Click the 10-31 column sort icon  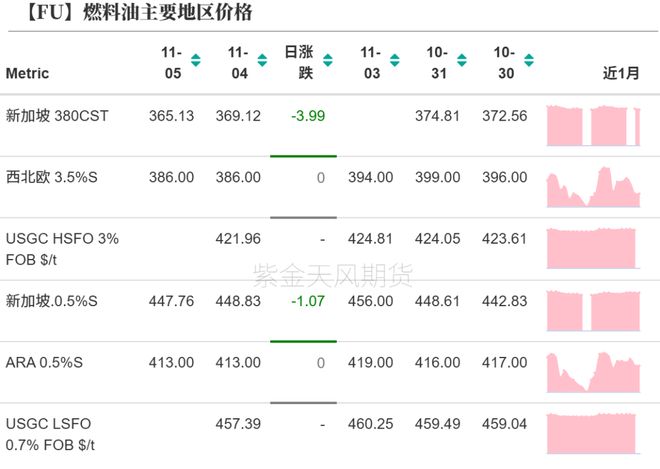(x=461, y=60)
